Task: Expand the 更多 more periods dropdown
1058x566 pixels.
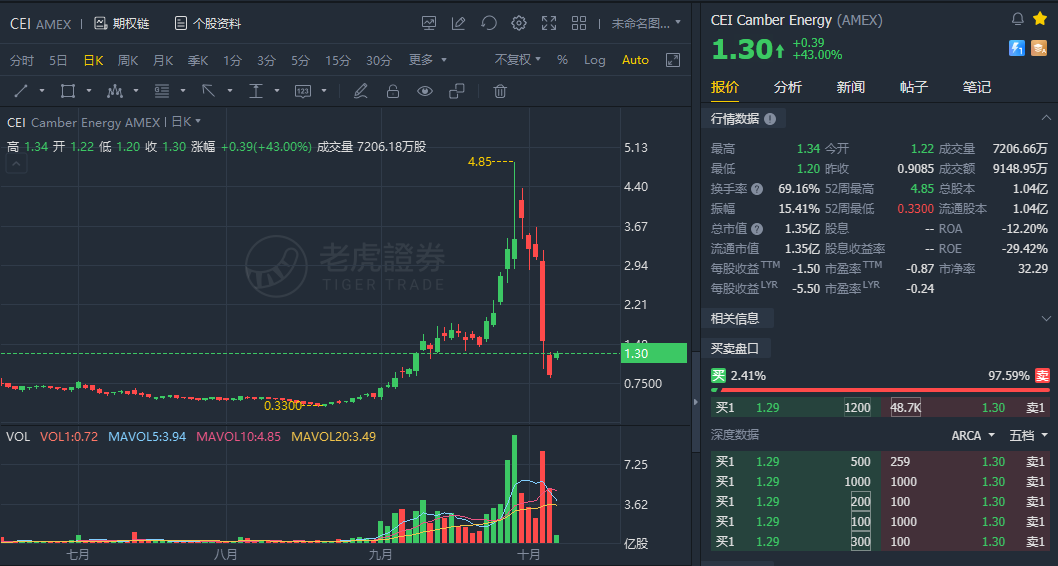Action: [x=427, y=60]
